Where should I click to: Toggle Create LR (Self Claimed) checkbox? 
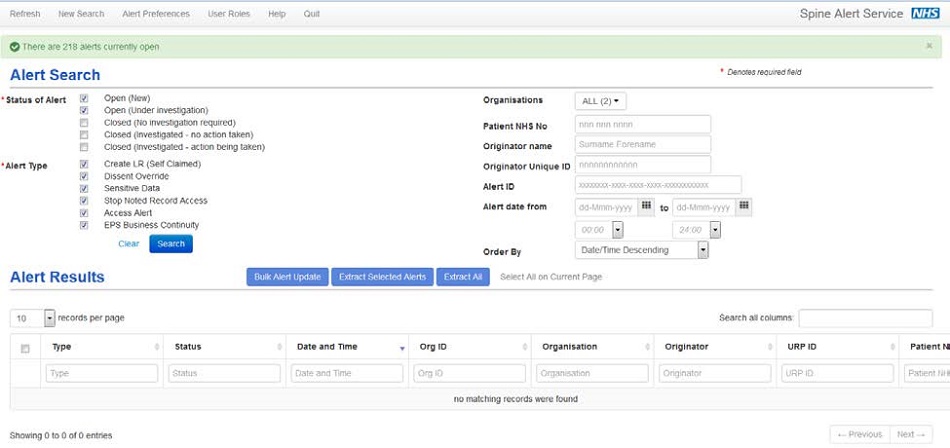pyautogui.click(x=84, y=164)
